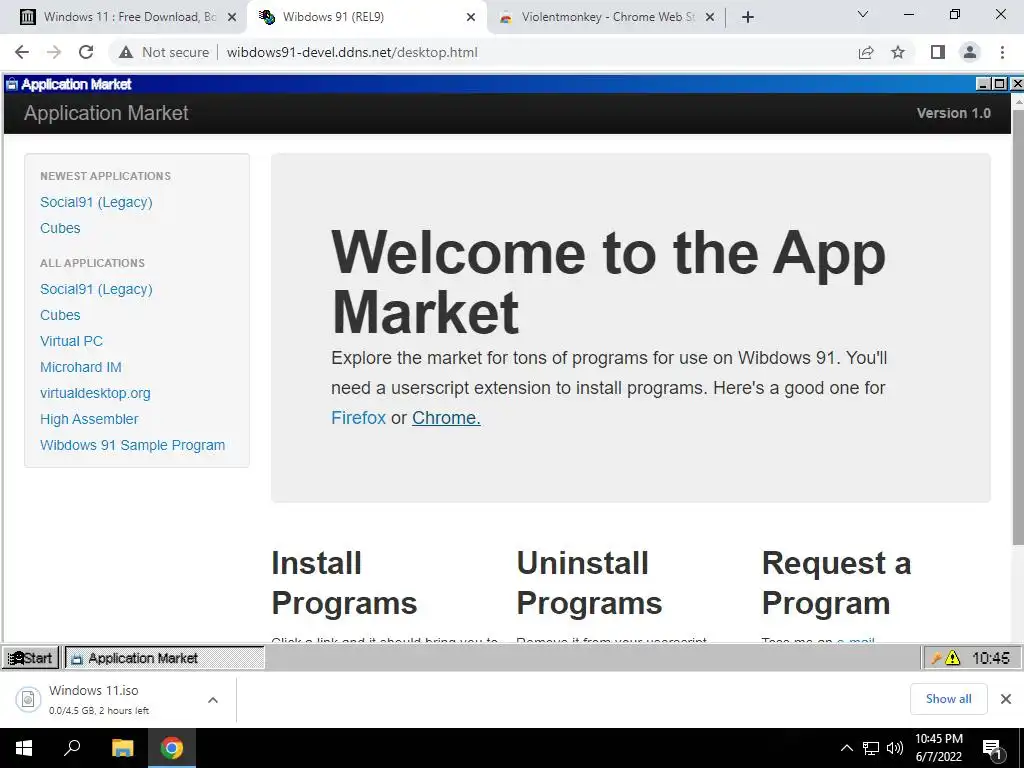Click the key icon in Wibdows tray

(x=935, y=658)
